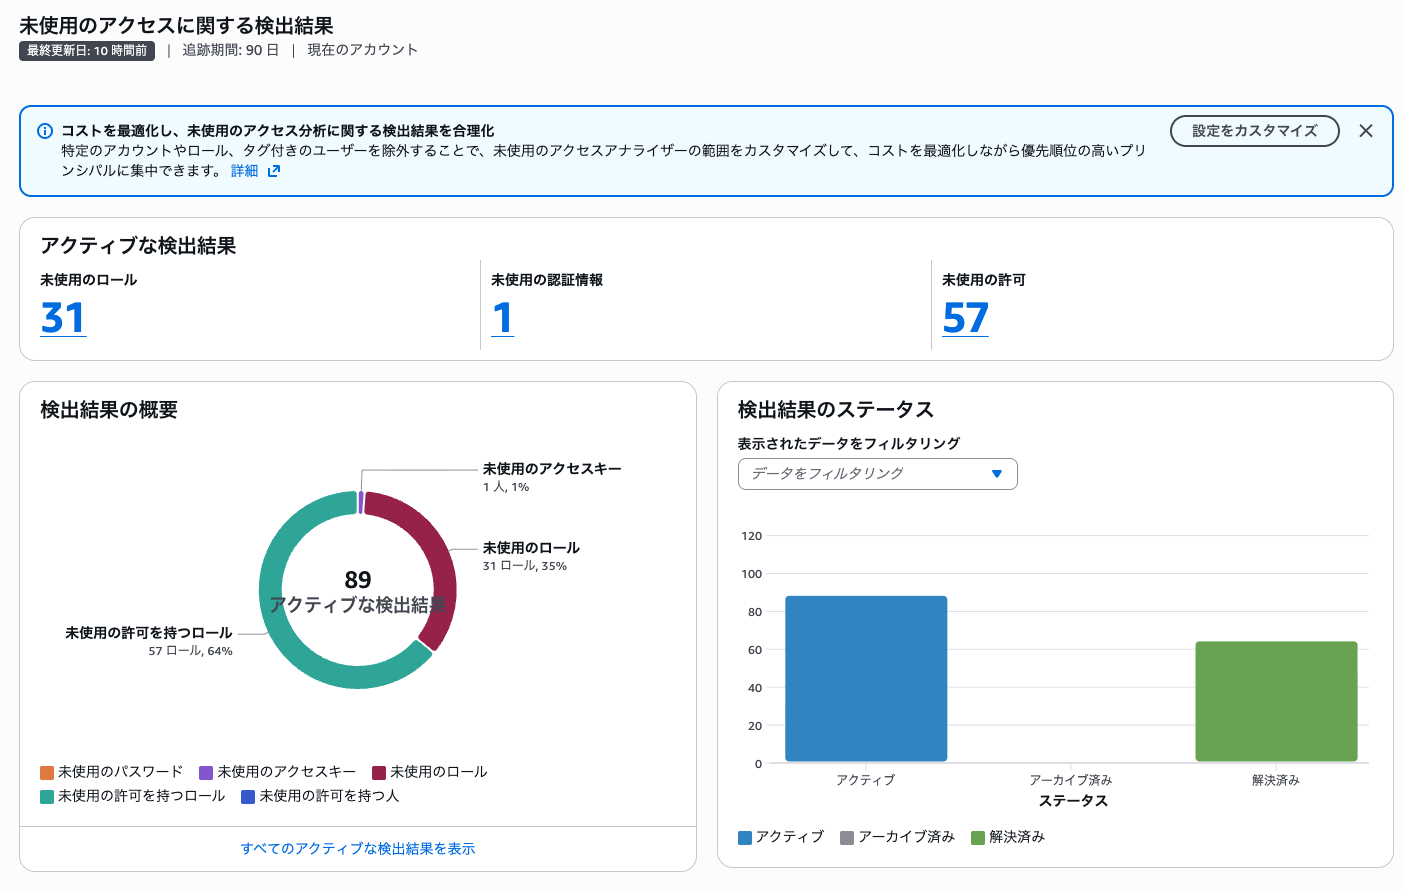Screen dimensions: 1404x891
Task: Click the gray アーカイブ済み legend swatch
Action: [847, 837]
